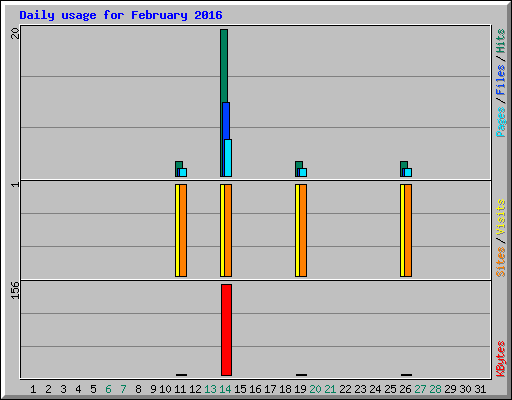Click the 'Files' legend label

pos(501,79)
